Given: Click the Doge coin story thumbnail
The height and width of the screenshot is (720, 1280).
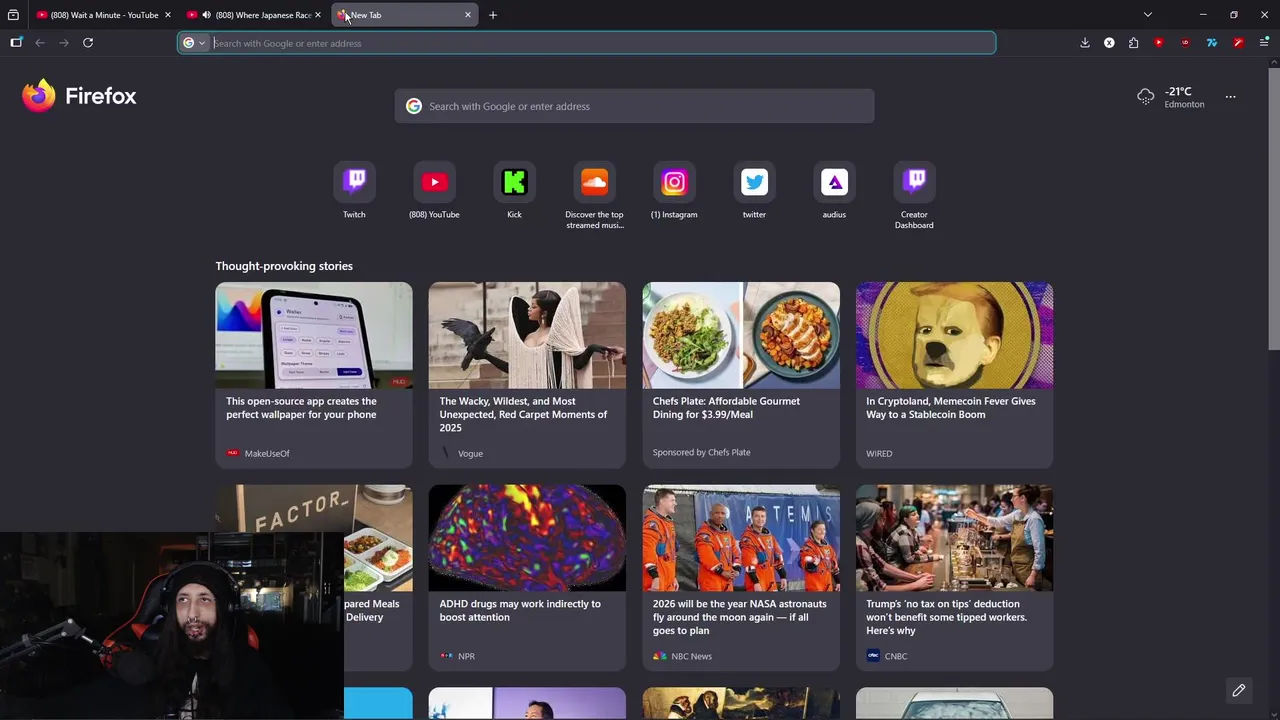Looking at the screenshot, I should pos(954,335).
